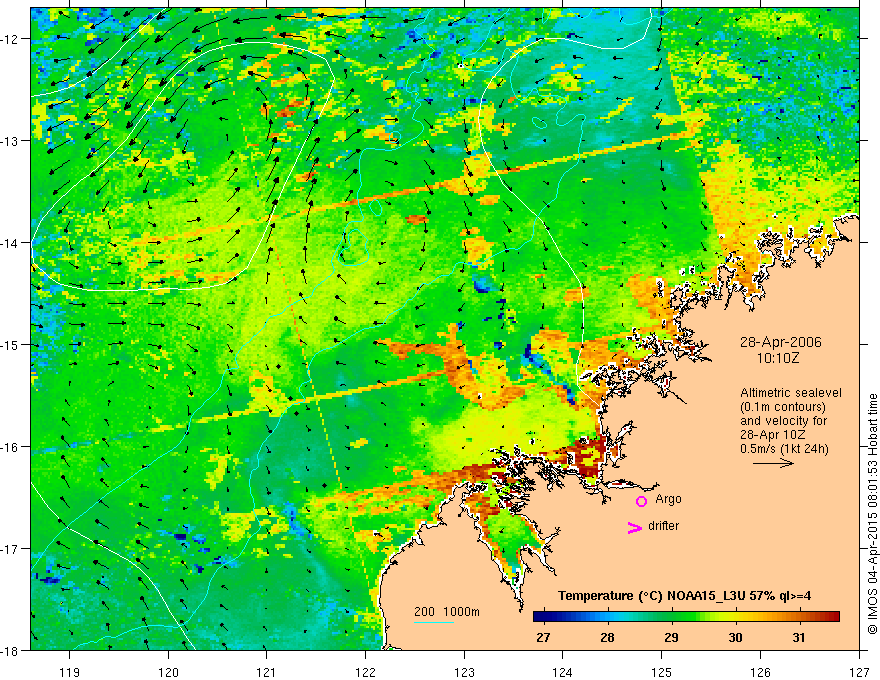This screenshot has width=880, height=680.
Task: Click the dark red end of color bar
Action: click(835, 617)
